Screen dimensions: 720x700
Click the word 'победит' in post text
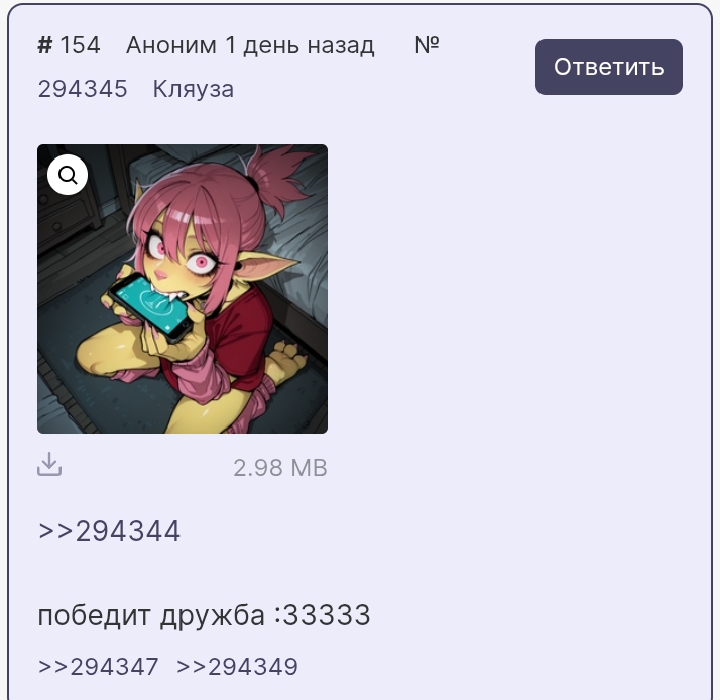[94, 615]
